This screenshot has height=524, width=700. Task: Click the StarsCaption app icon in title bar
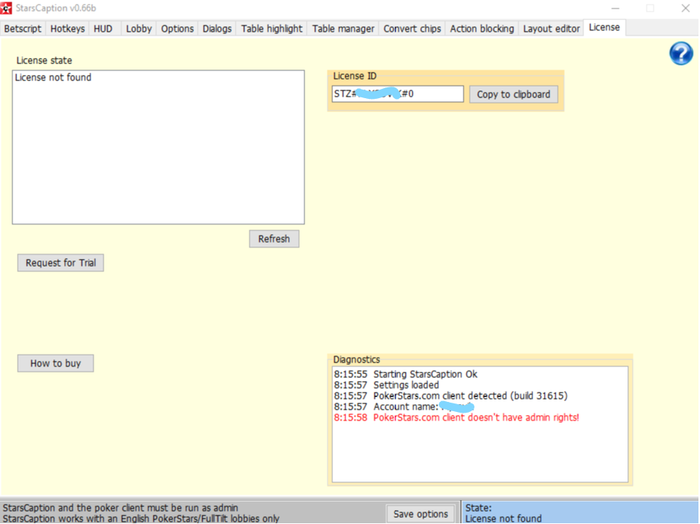click(x=6, y=8)
